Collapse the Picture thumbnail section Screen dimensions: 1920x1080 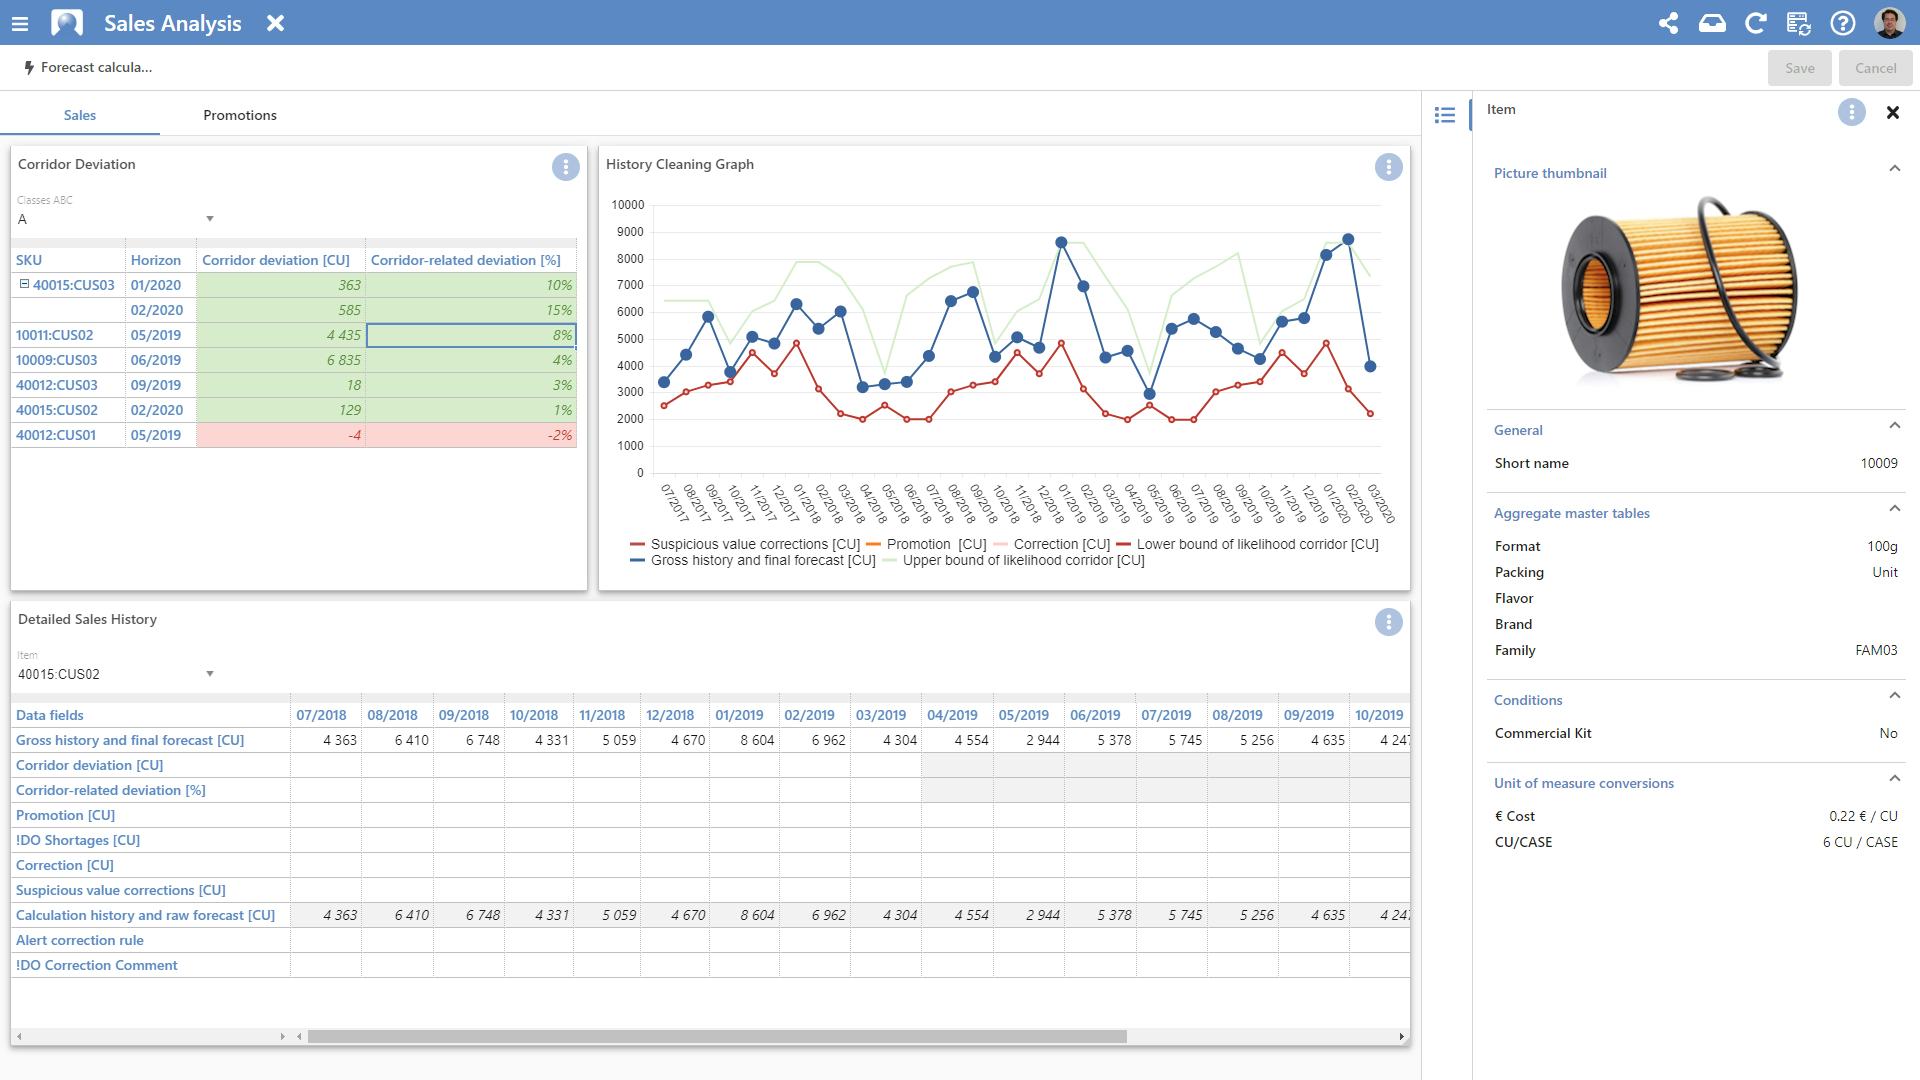point(1894,169)
